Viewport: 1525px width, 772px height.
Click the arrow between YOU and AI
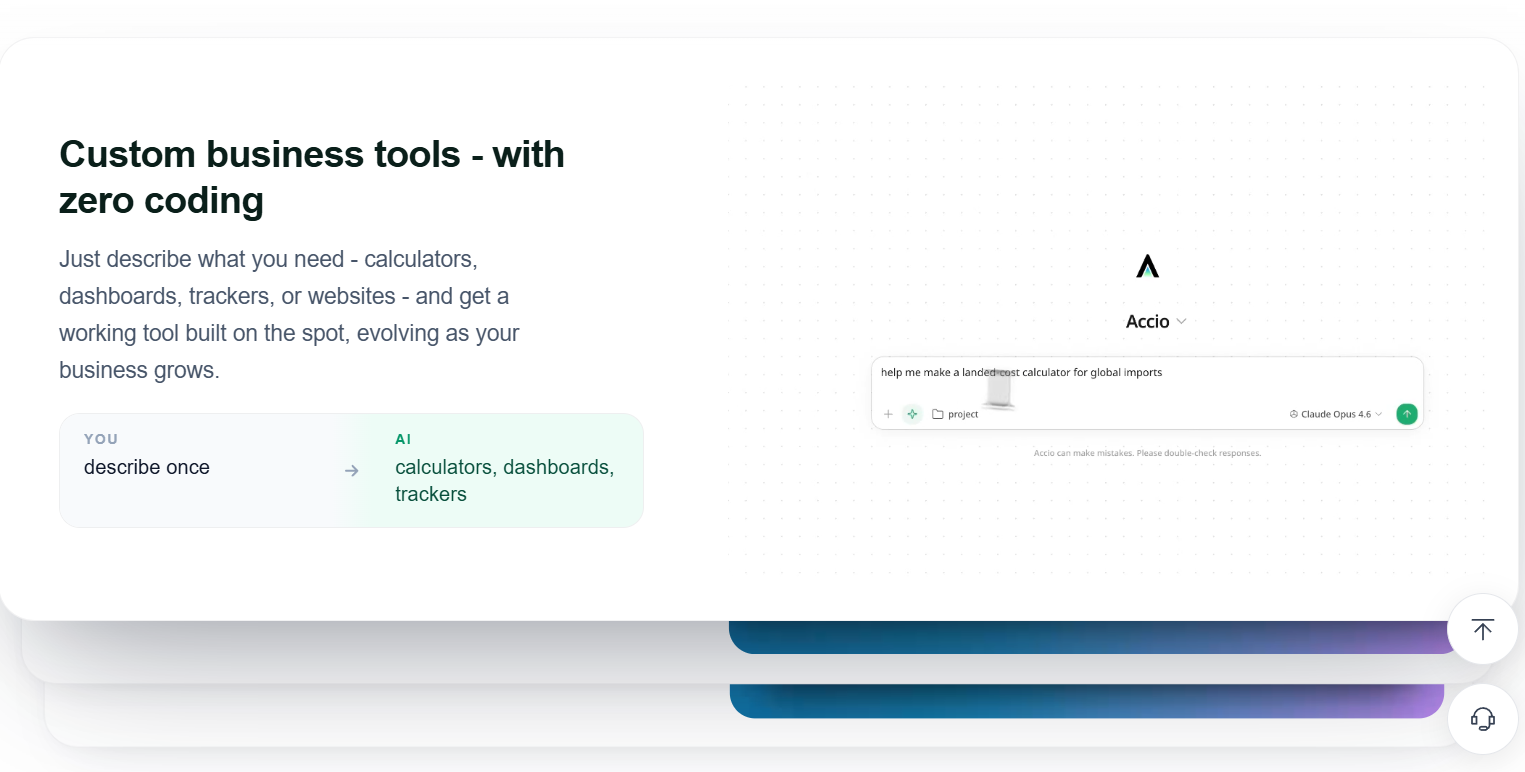[352, 471]
